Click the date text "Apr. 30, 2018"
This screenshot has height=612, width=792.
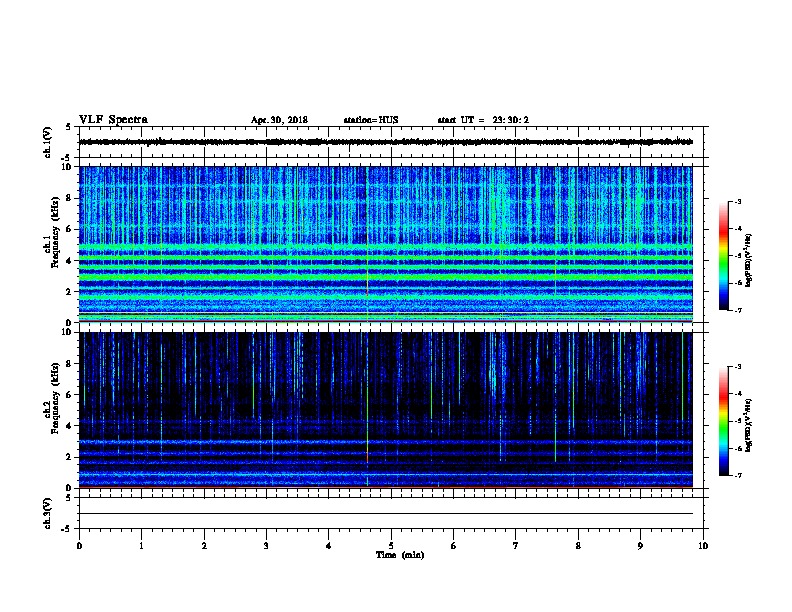point(279,120)
